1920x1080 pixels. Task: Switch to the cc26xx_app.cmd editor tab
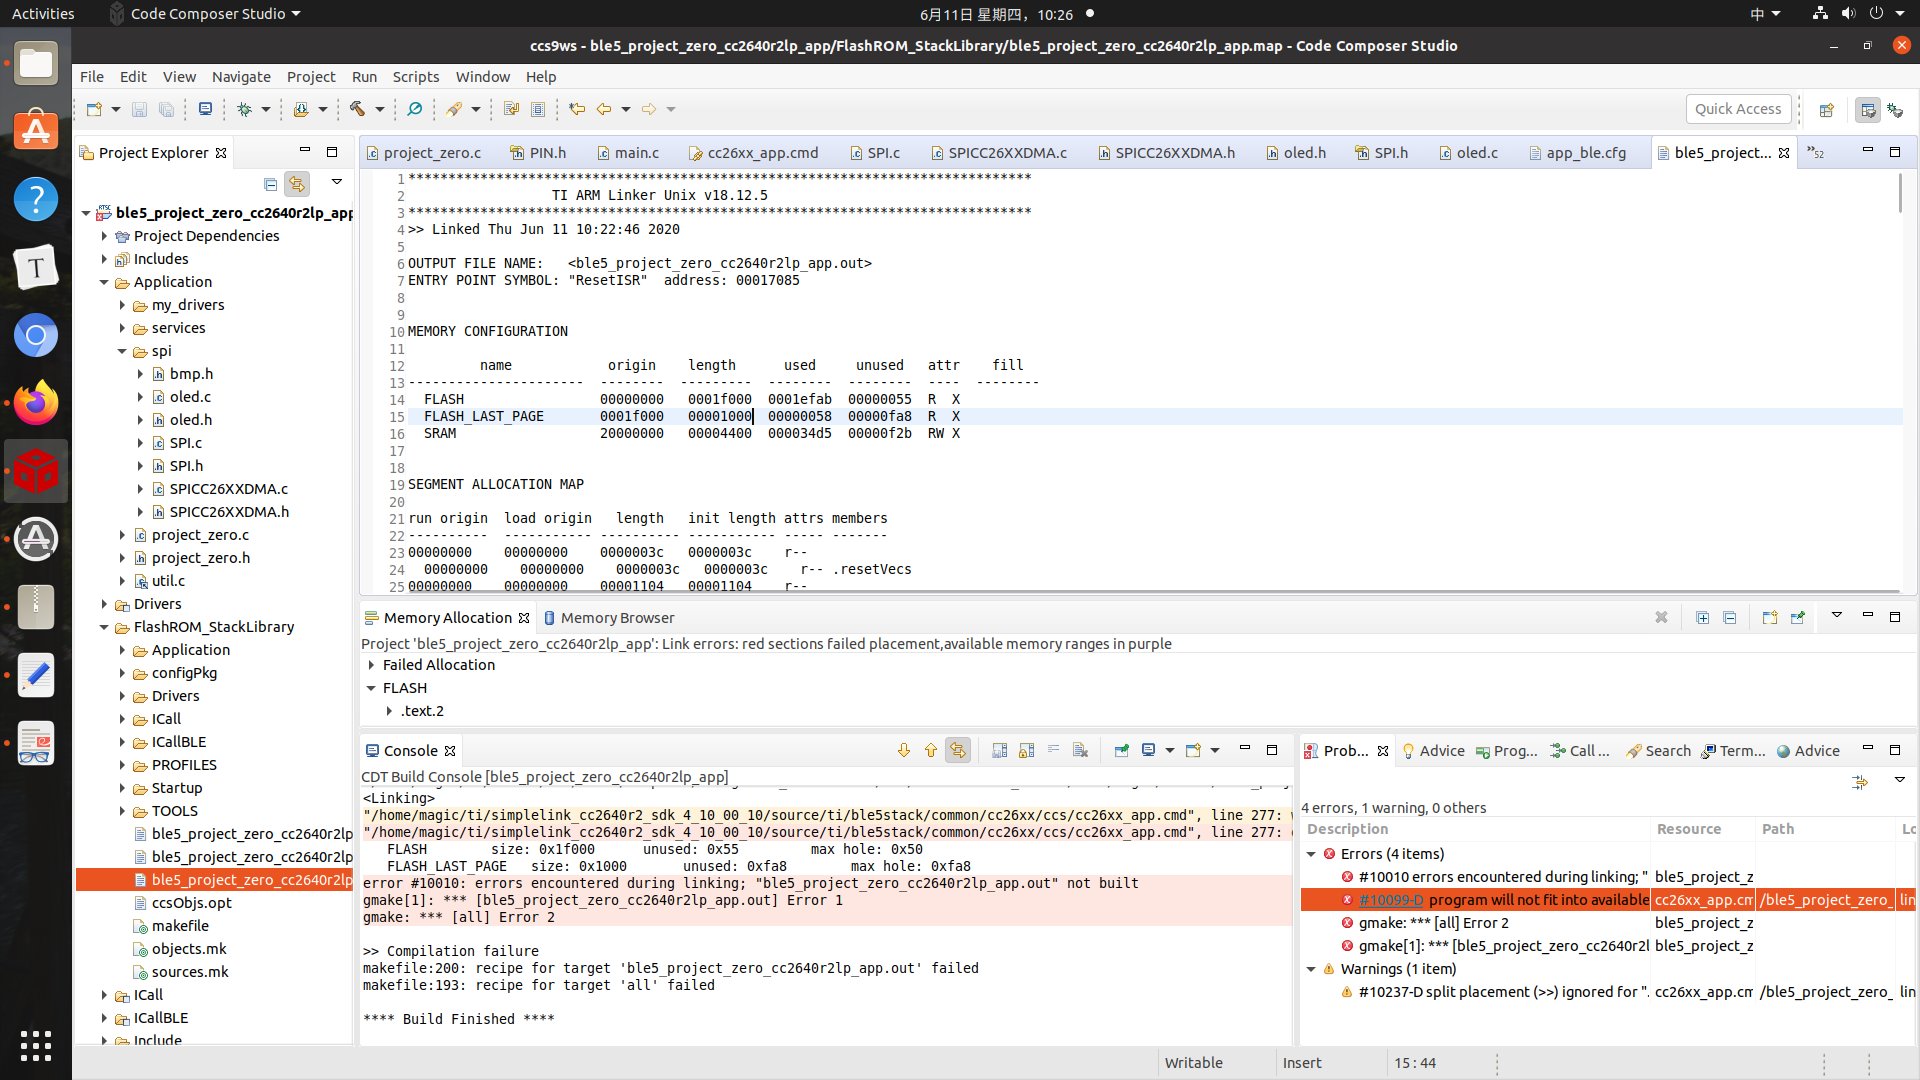click(762, 153)
